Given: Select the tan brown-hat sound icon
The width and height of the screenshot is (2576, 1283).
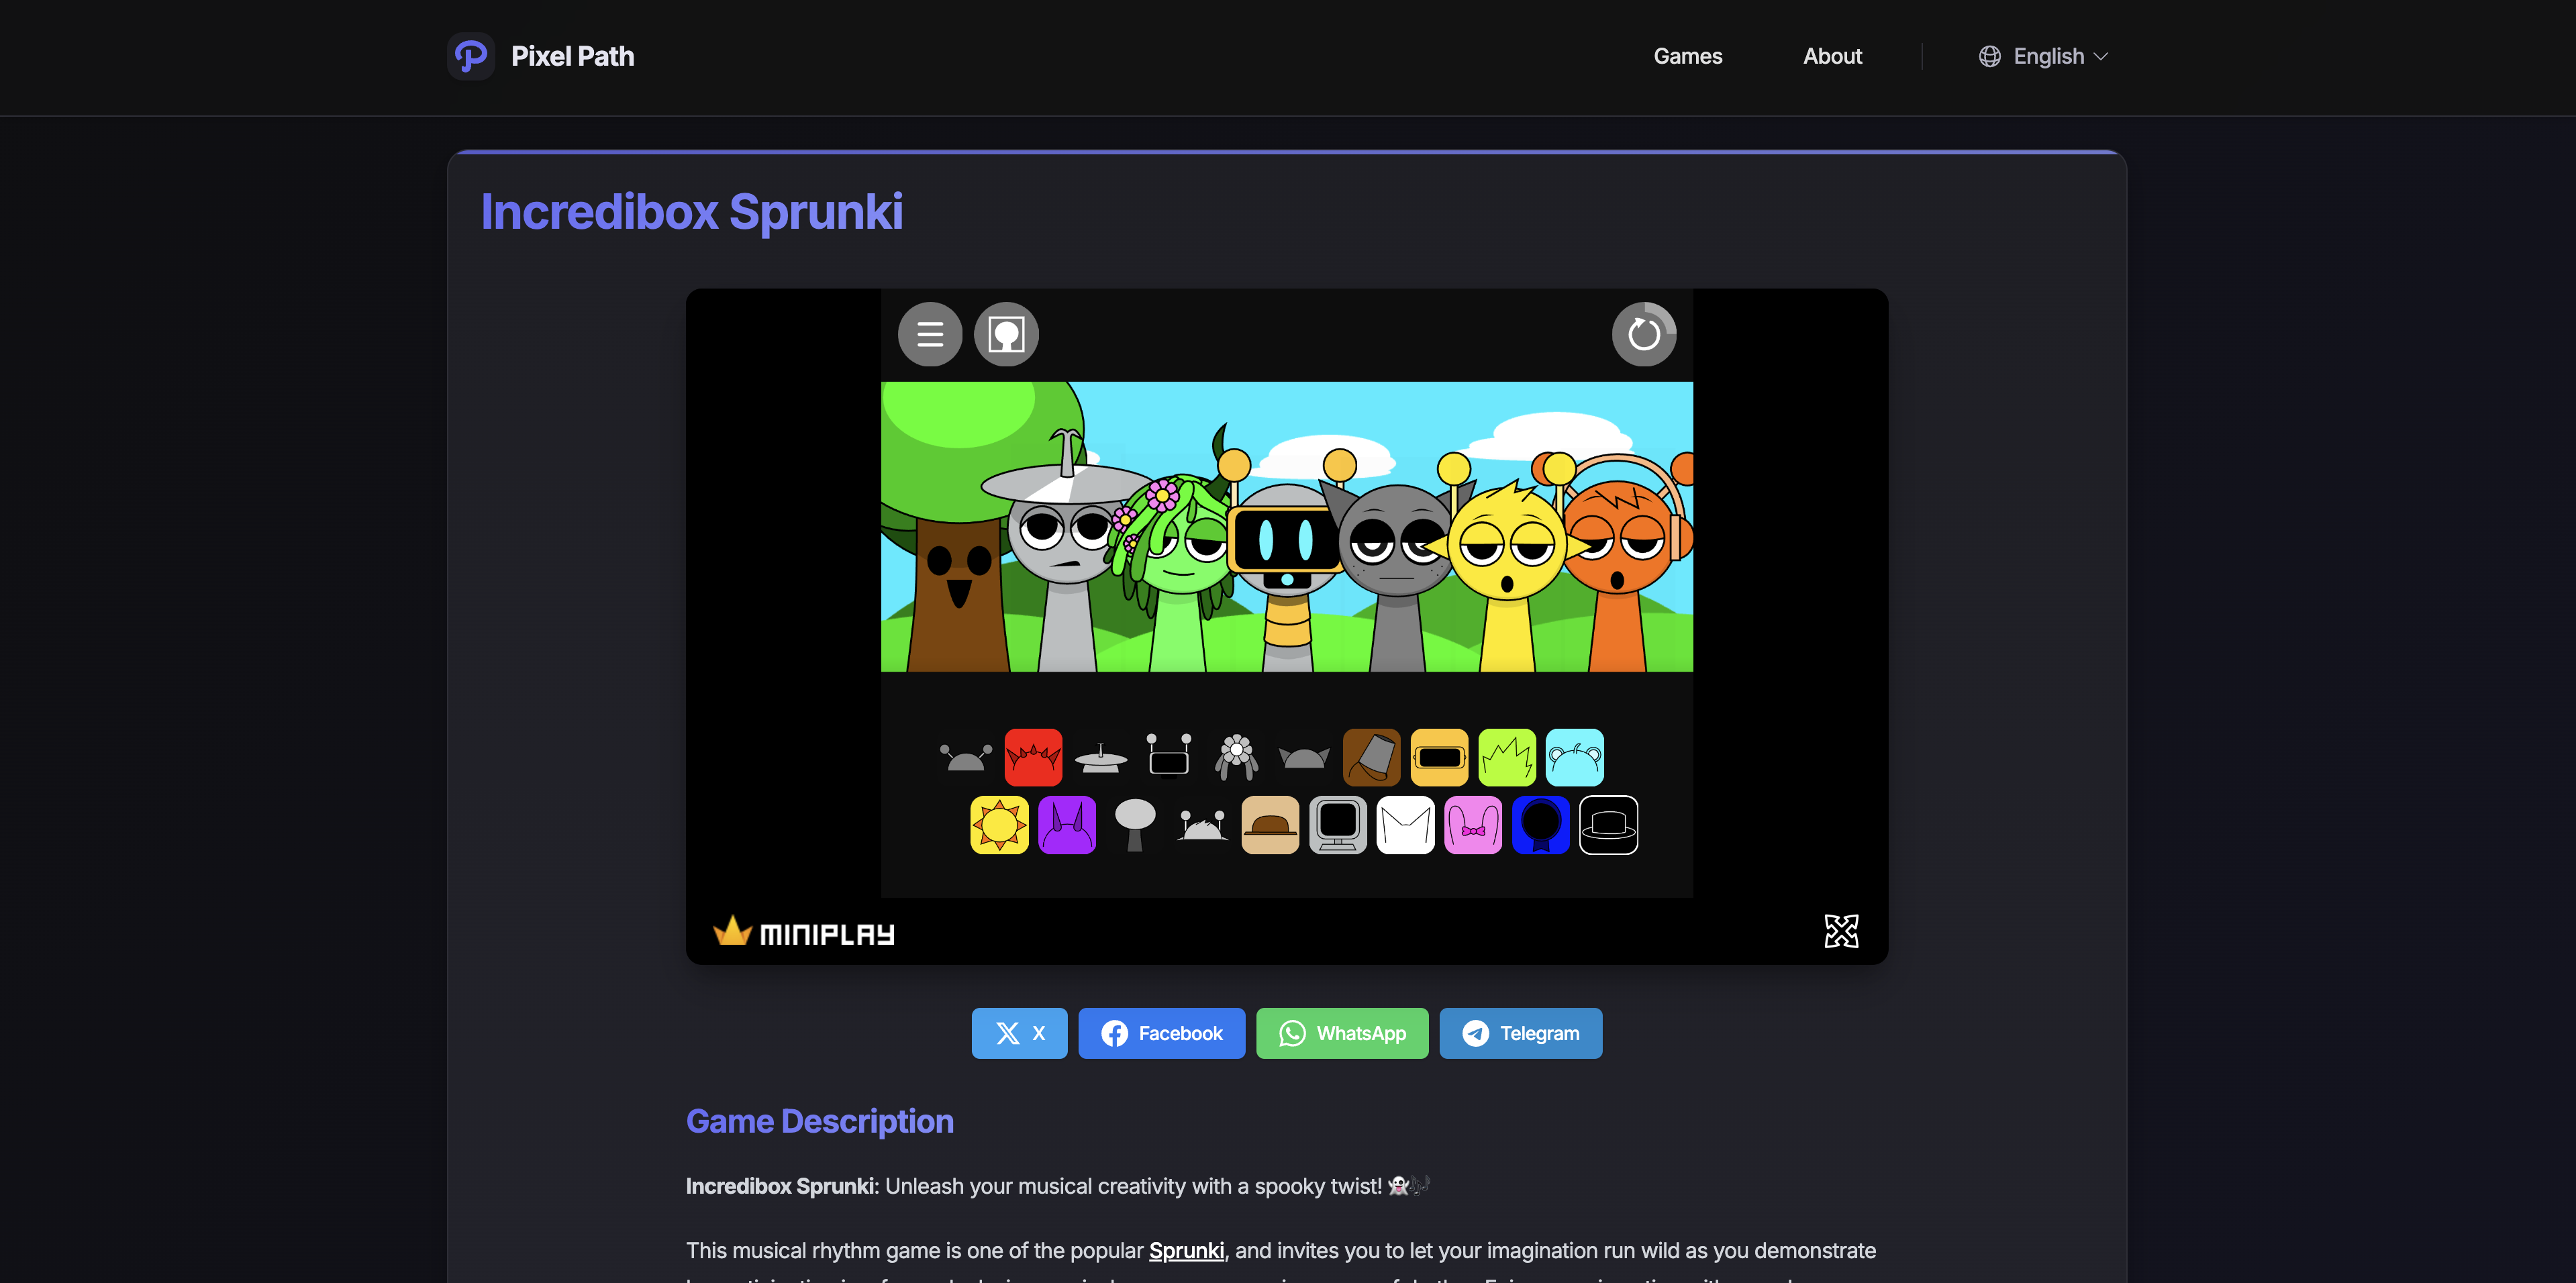Looking at the screenshot, I should click(x=1270, y=825).
